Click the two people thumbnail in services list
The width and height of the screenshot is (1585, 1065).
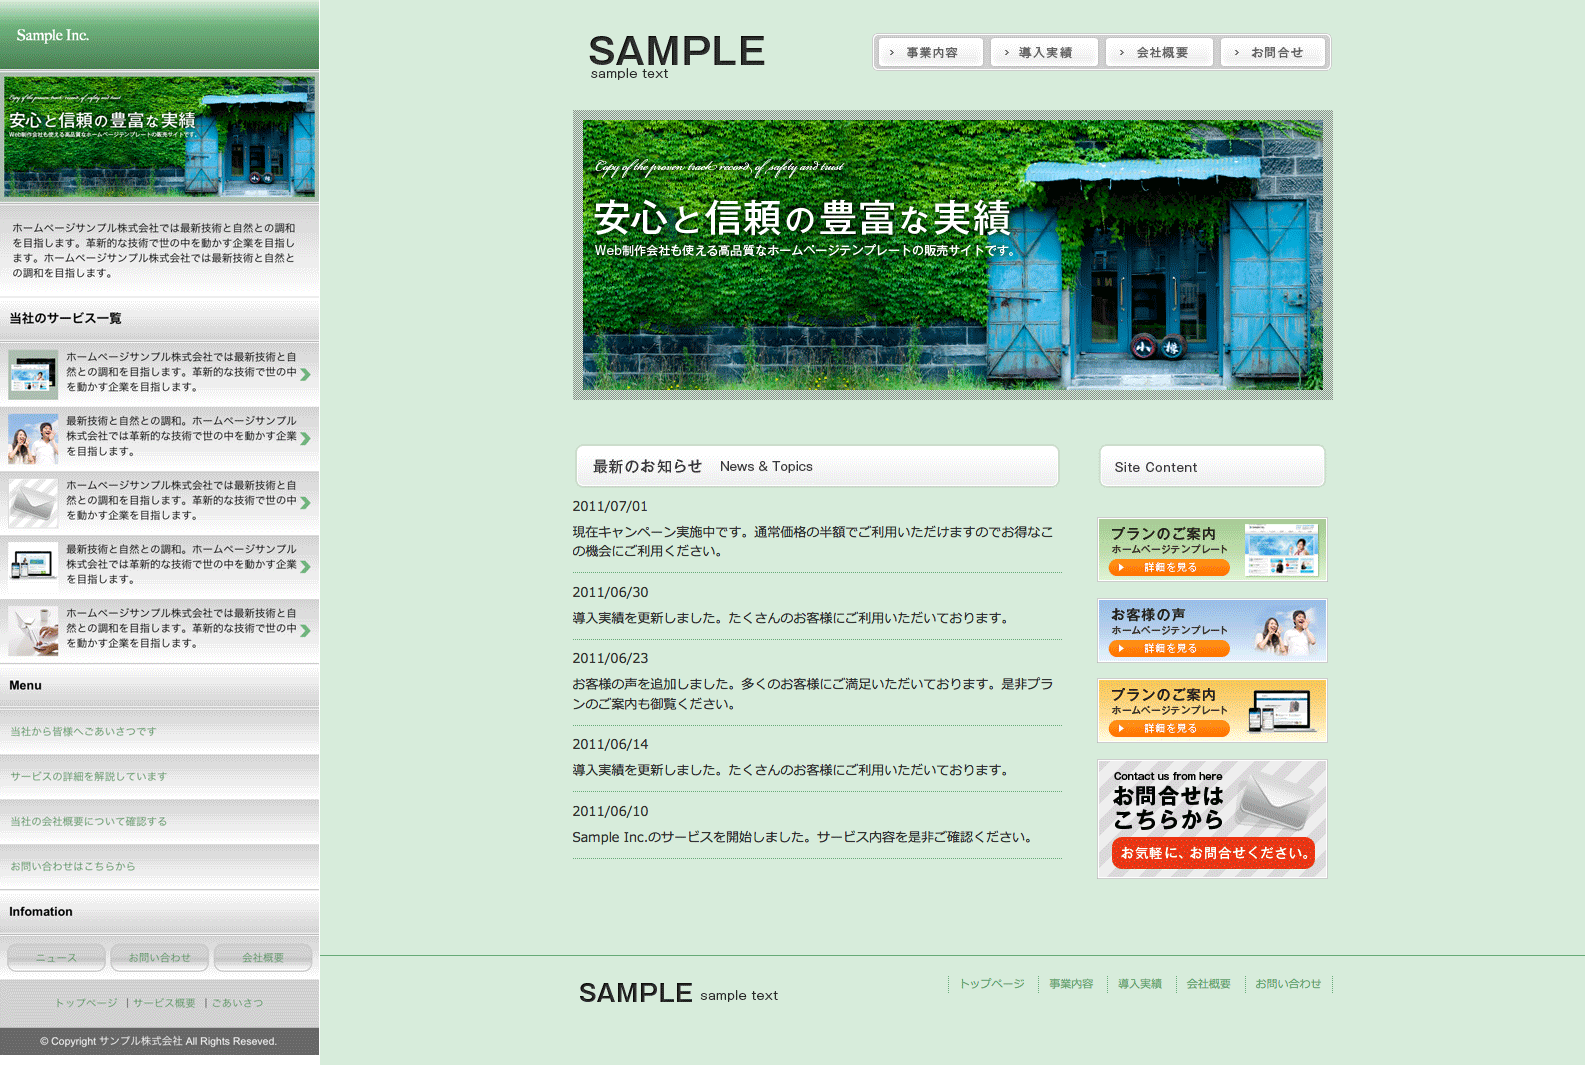[x=33, y=438]
